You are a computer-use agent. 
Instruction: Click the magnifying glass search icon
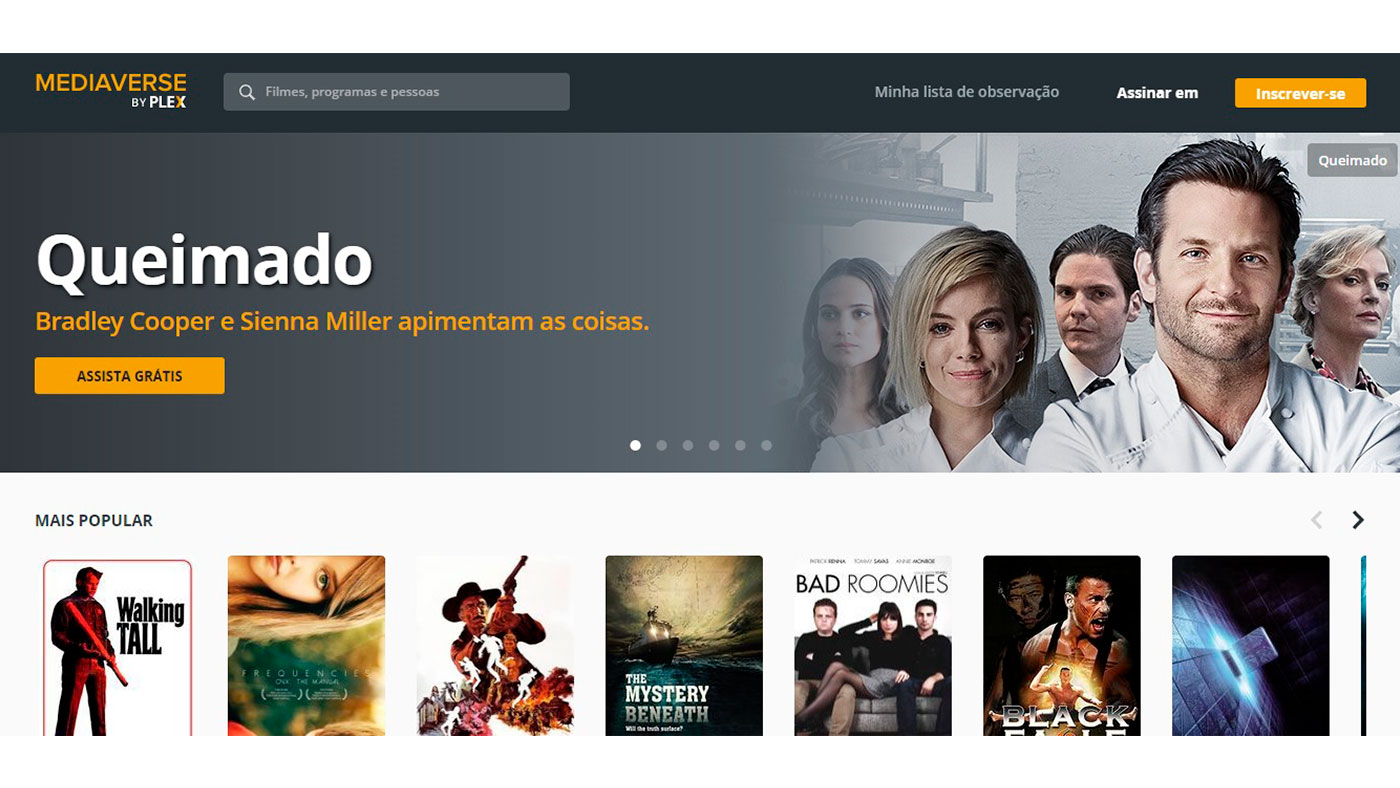tap(247, 92)
